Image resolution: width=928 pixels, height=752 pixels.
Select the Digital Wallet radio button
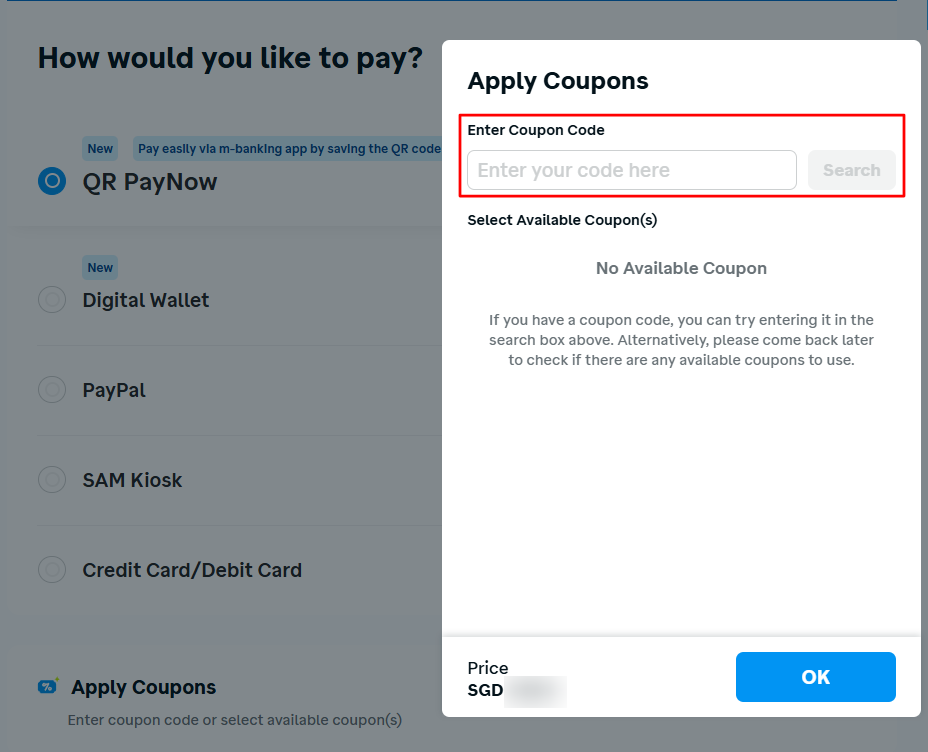coord(52,300)
